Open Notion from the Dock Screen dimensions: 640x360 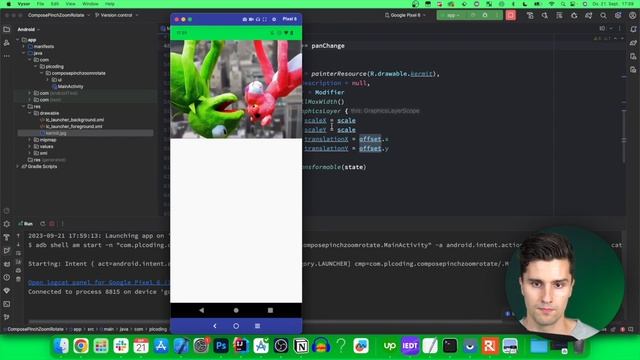point(301,346)
